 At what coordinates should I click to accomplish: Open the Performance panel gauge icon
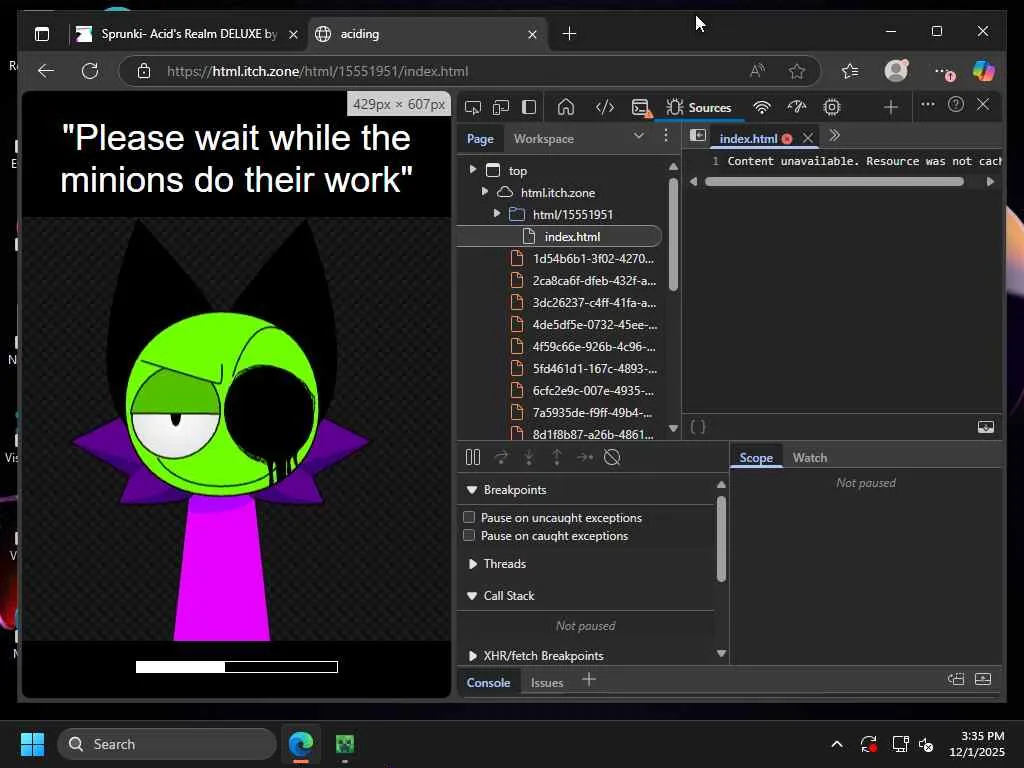coord(797,107)
